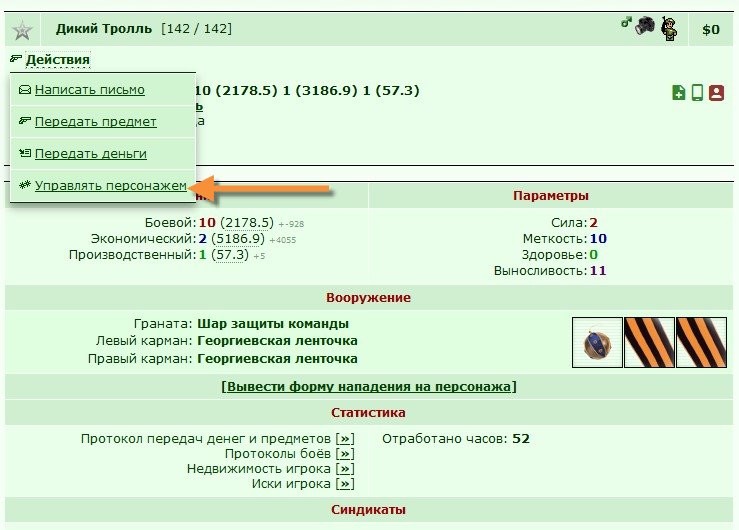Click the red contact person icon
The width and height of the screenshot is (739, 530).
(x=716, y=92)
